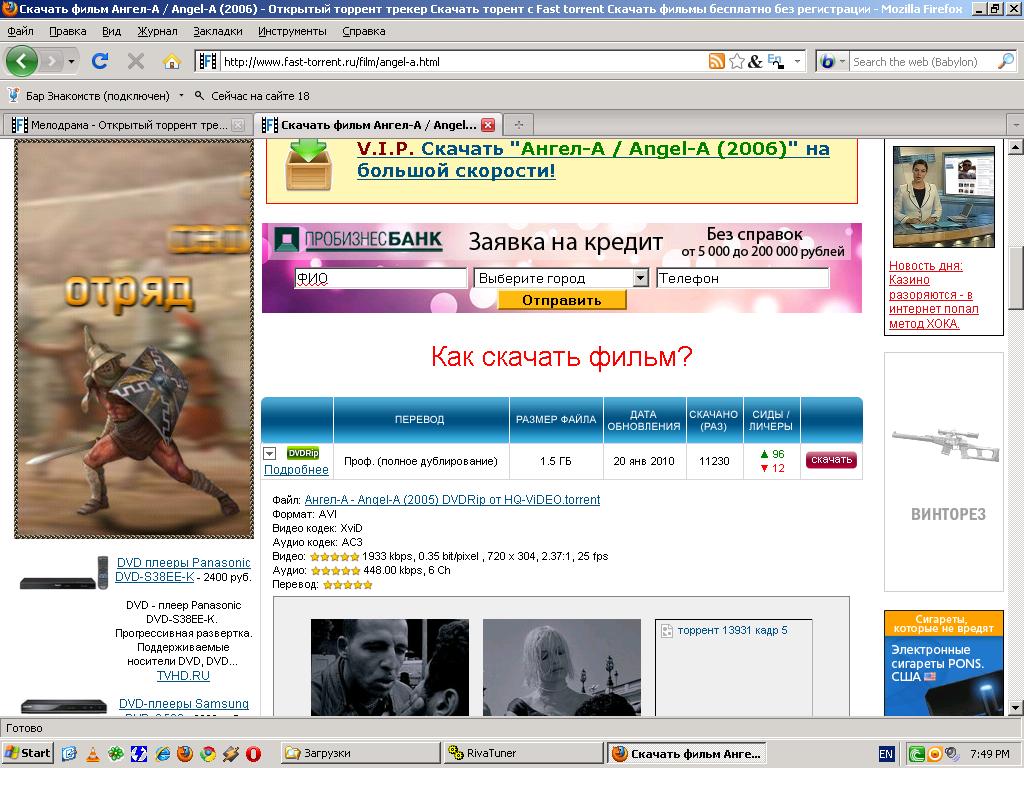The image size is (1024, 790).
Task: Collapse the DVDRip torrent details arrow
Action: click(x=269, y=454)
